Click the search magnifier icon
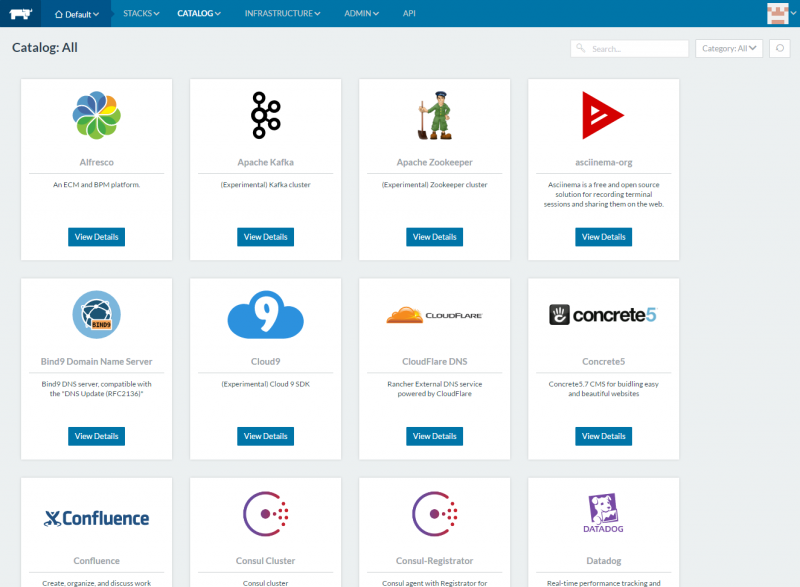The height and width of the screenshot is (587, 800). point(581,48)
